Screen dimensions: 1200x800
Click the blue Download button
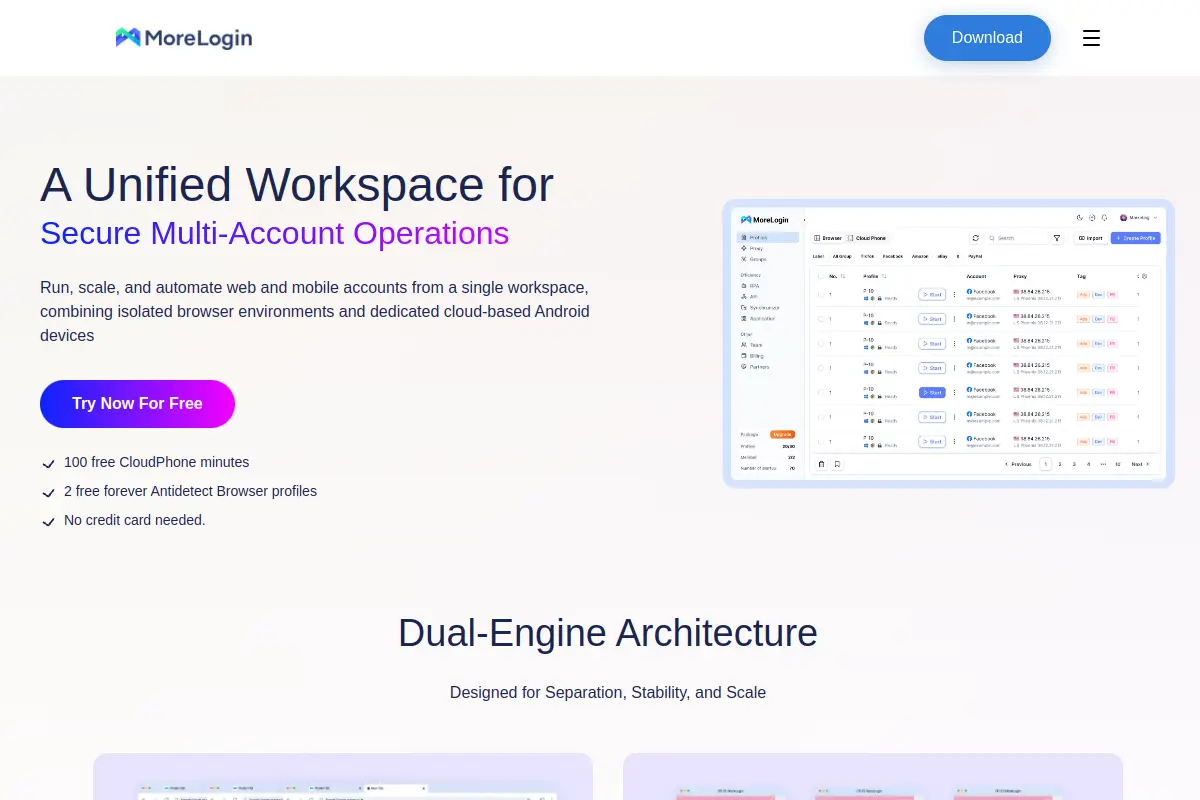987,38
